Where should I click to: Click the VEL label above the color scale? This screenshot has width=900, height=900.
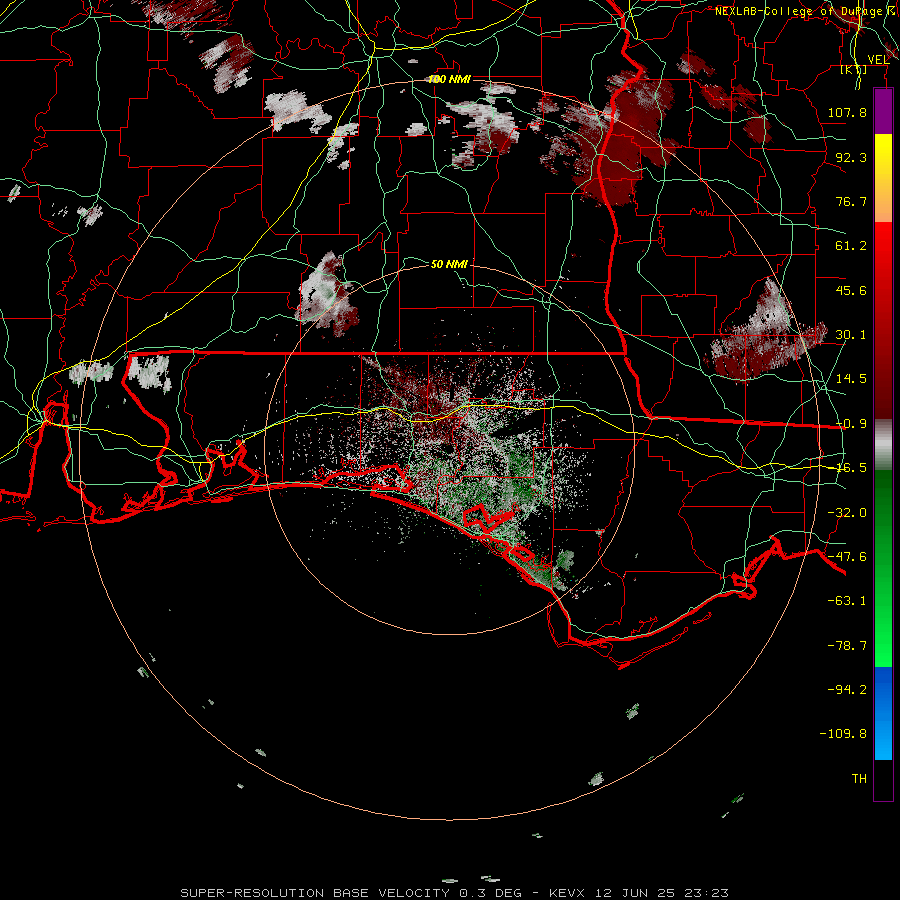pyautogui.click(x=878, y=59)
